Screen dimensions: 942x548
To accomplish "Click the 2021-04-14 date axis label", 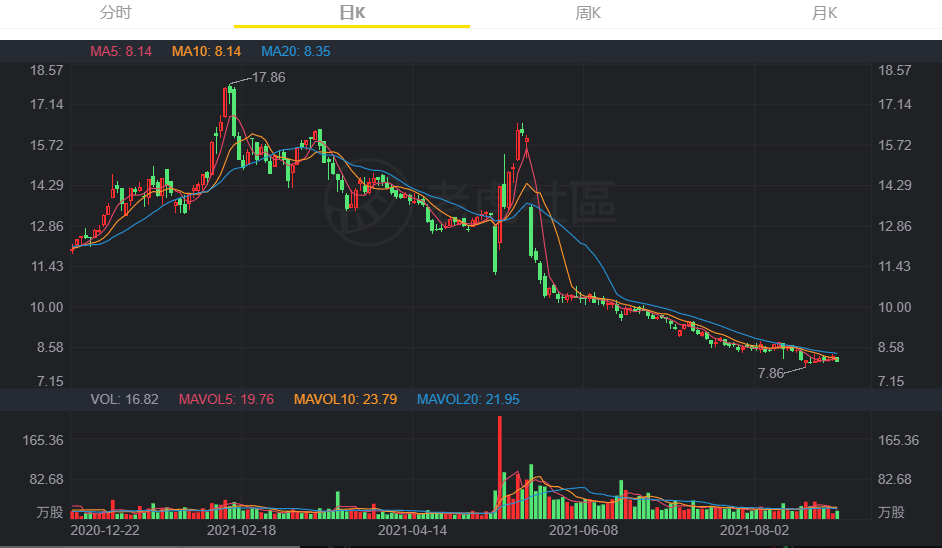I will [412, 531].
